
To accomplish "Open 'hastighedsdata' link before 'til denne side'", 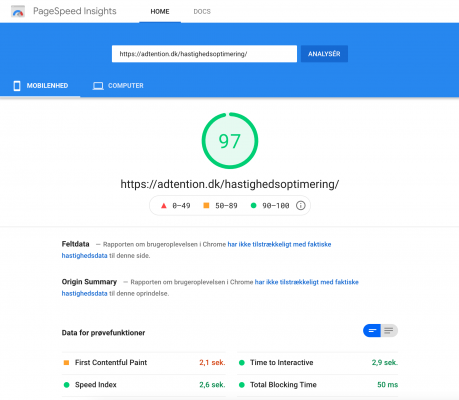I will pos(84,256).
